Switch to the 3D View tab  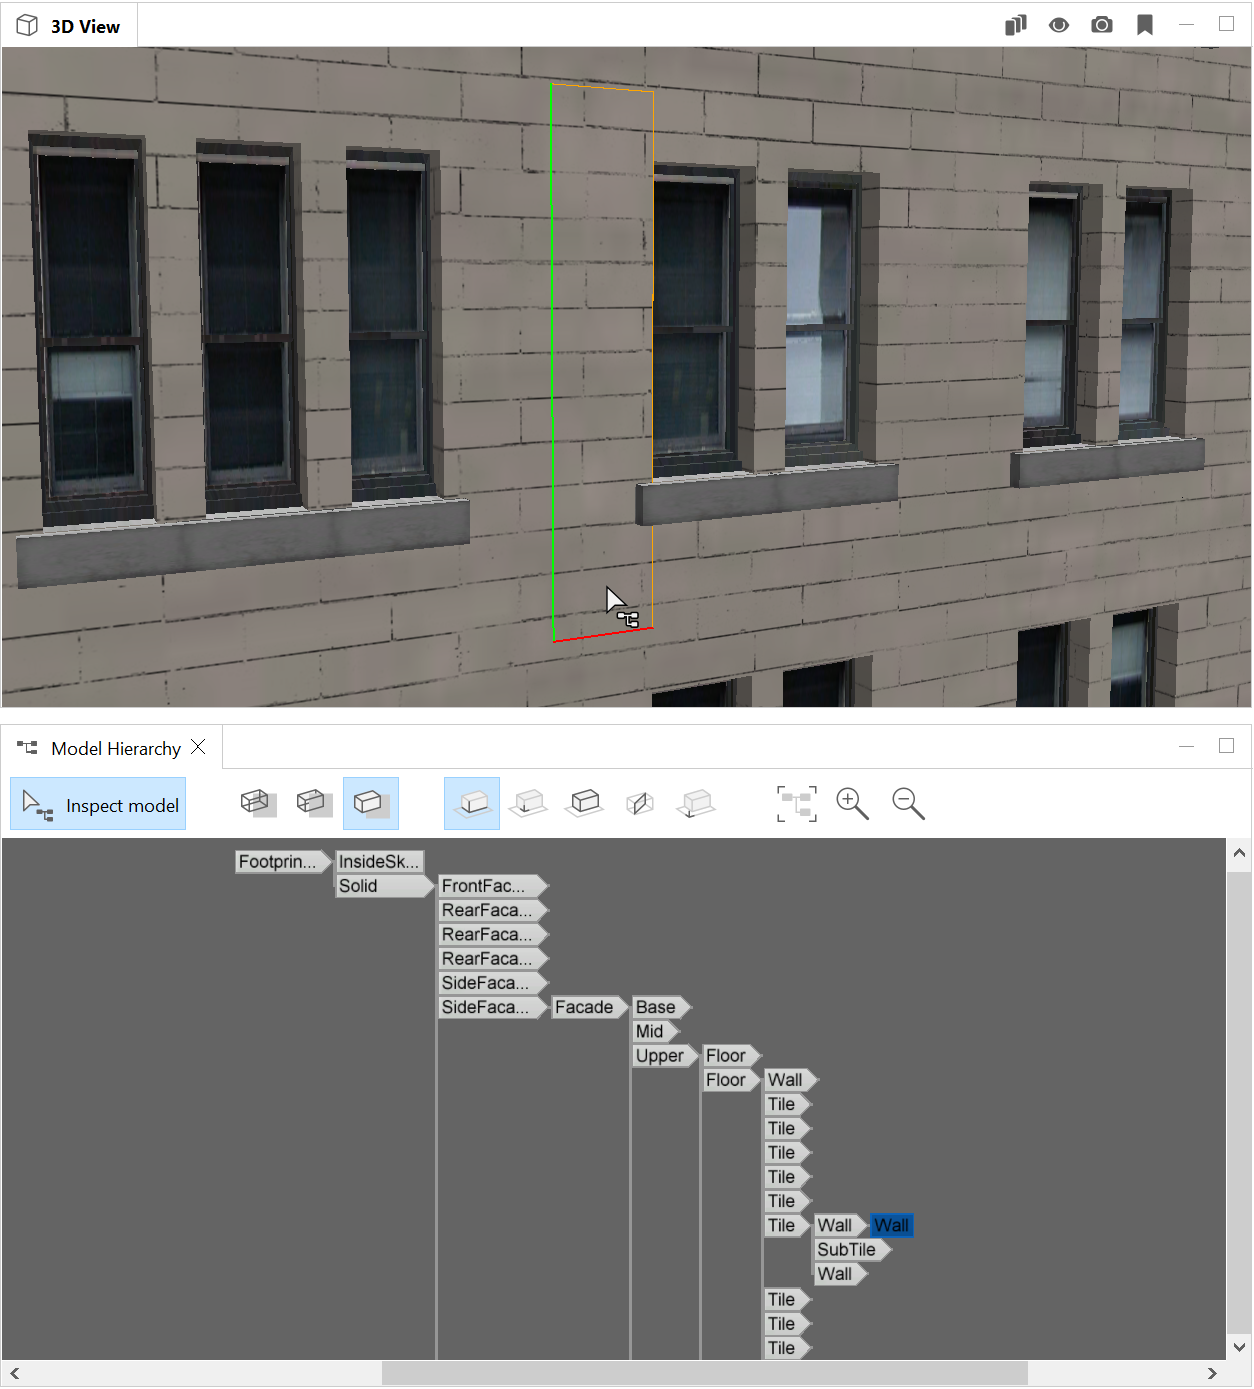coord(67,25)
